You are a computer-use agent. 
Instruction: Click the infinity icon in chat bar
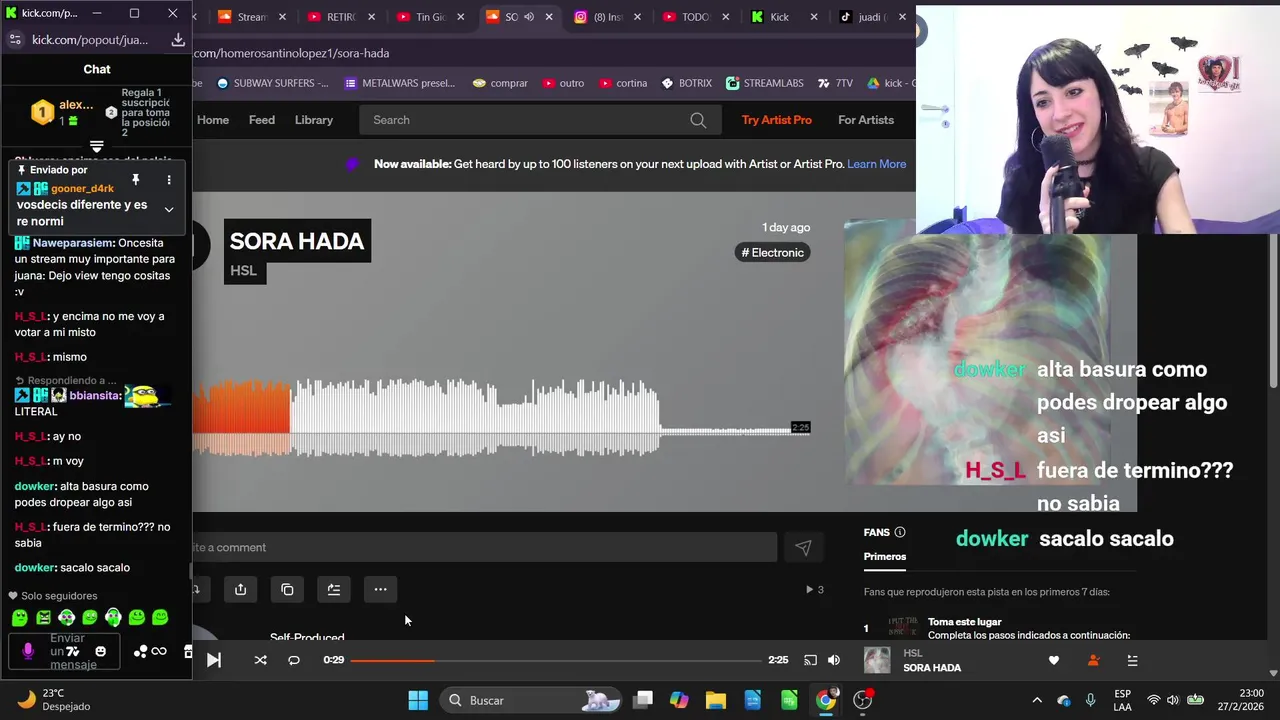click(159, 652)
